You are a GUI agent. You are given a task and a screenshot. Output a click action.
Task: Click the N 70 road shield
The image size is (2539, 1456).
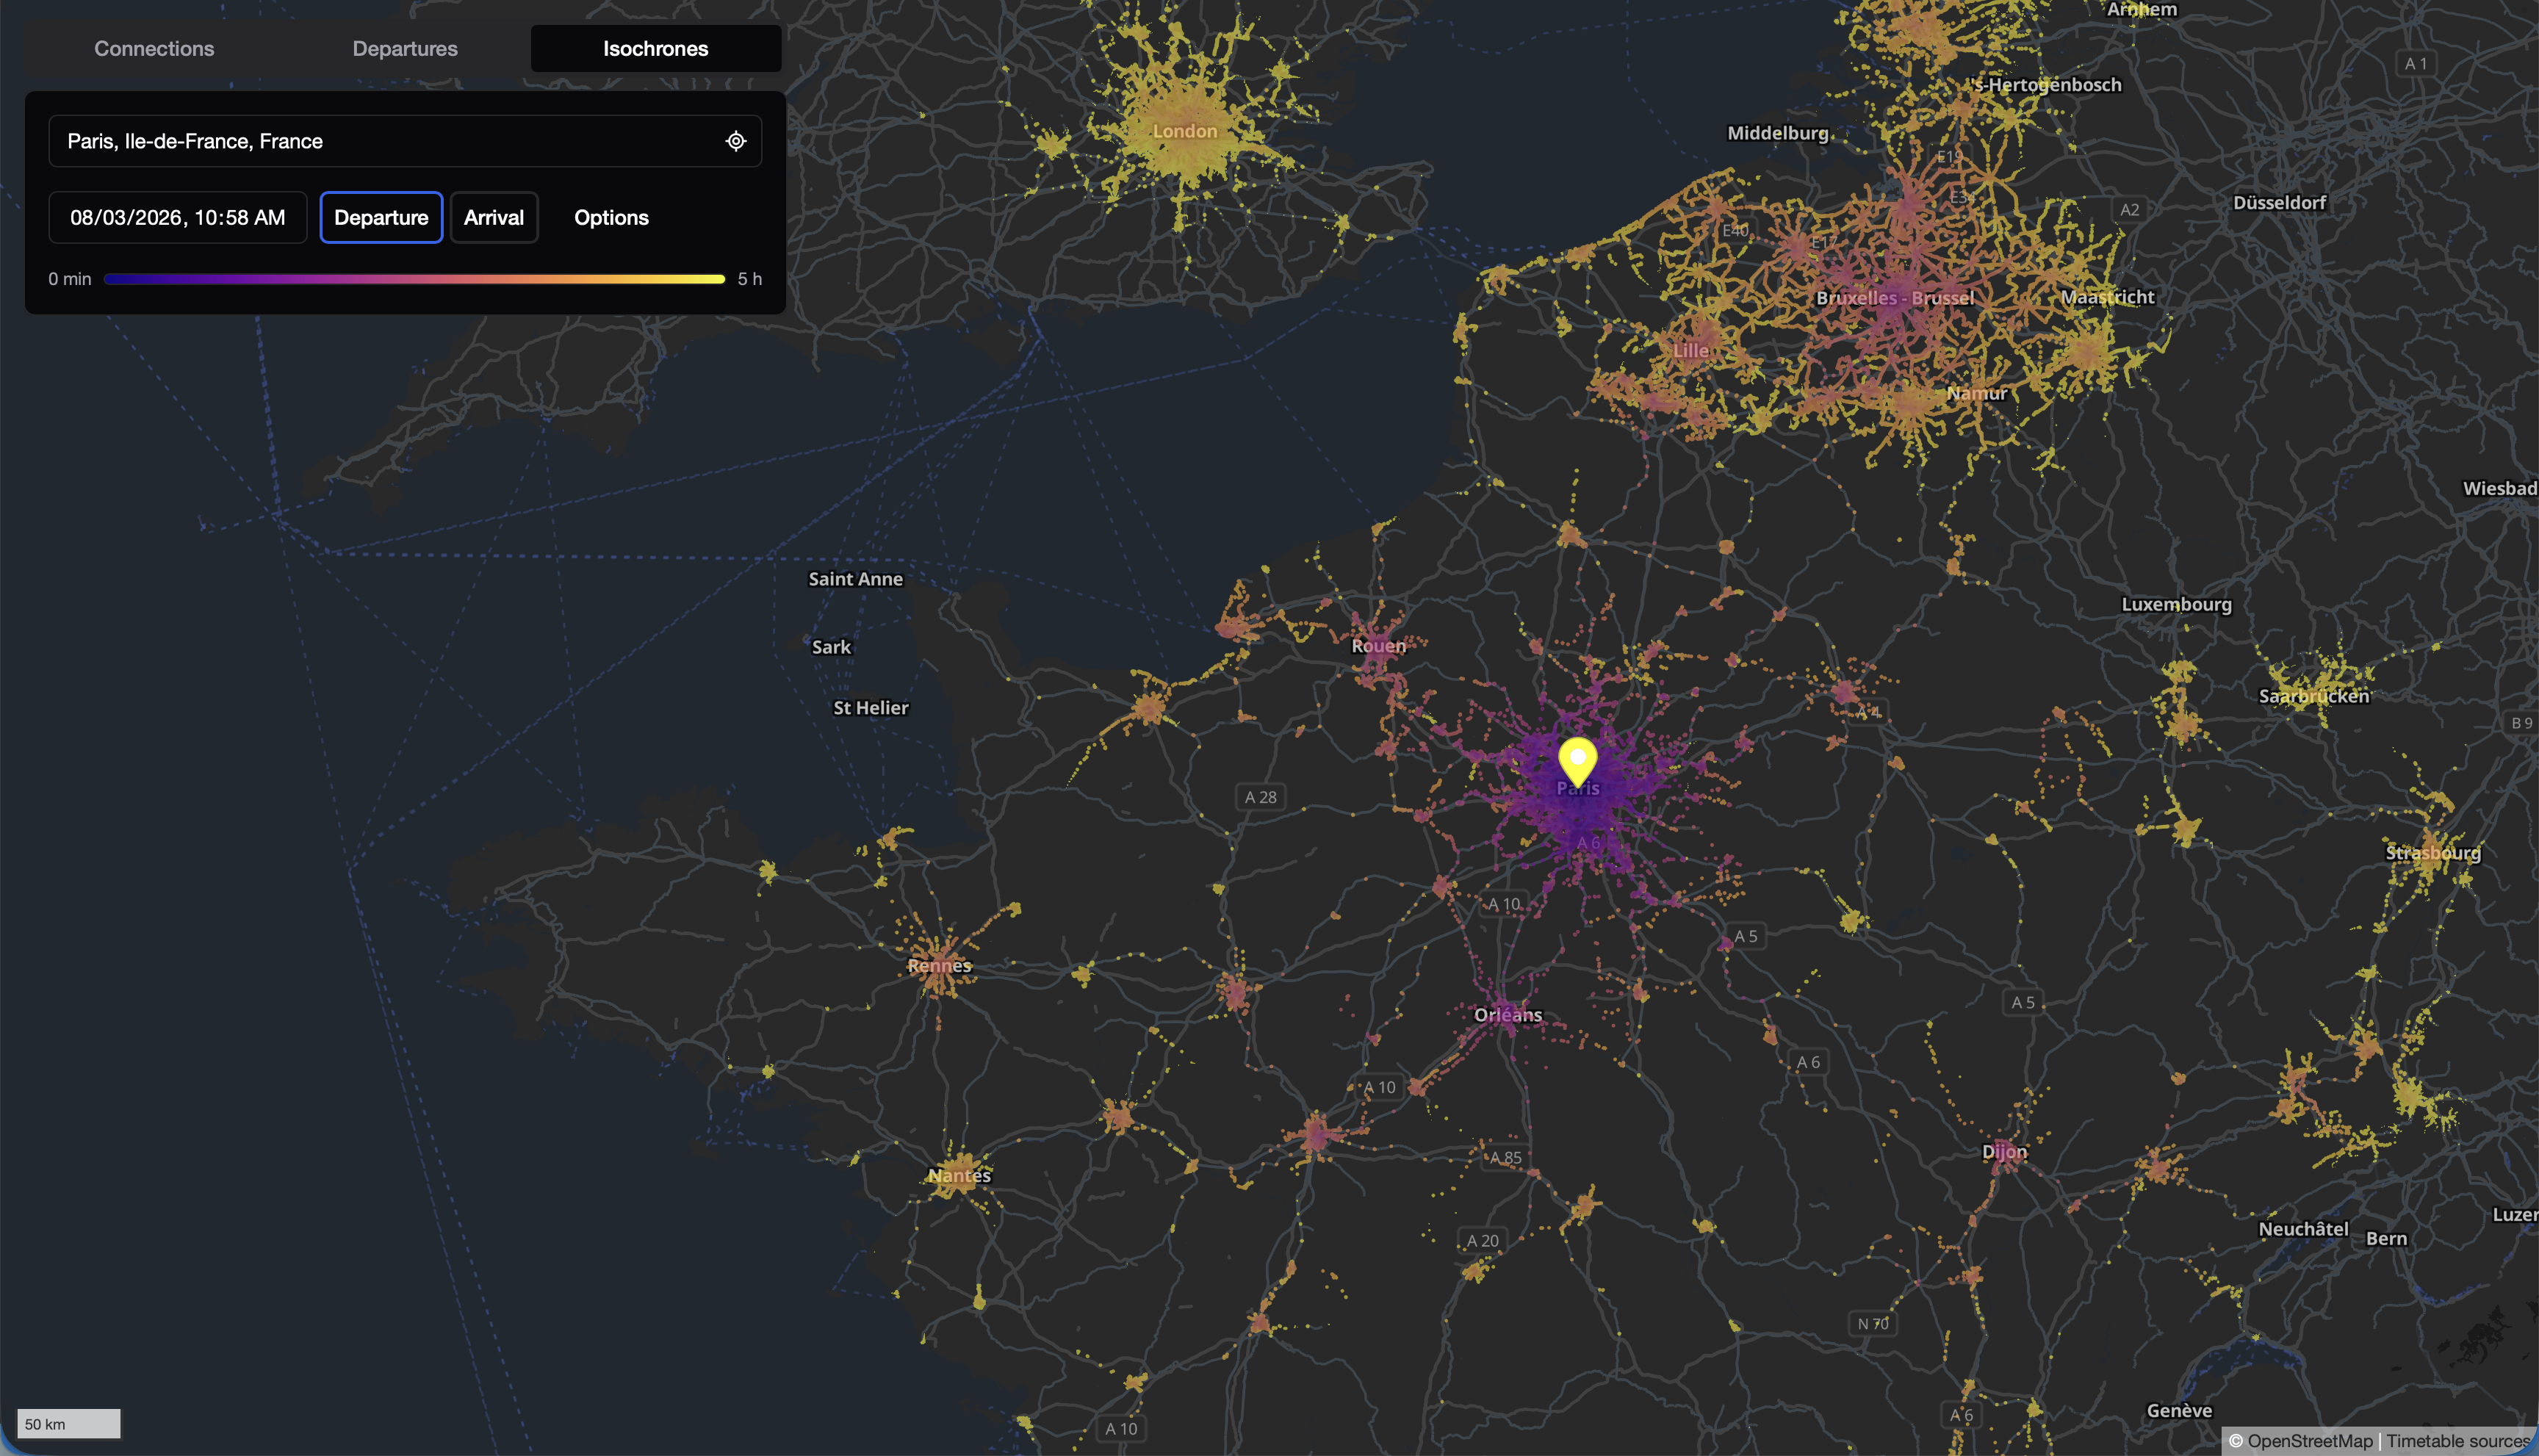click(1873, 1323)
